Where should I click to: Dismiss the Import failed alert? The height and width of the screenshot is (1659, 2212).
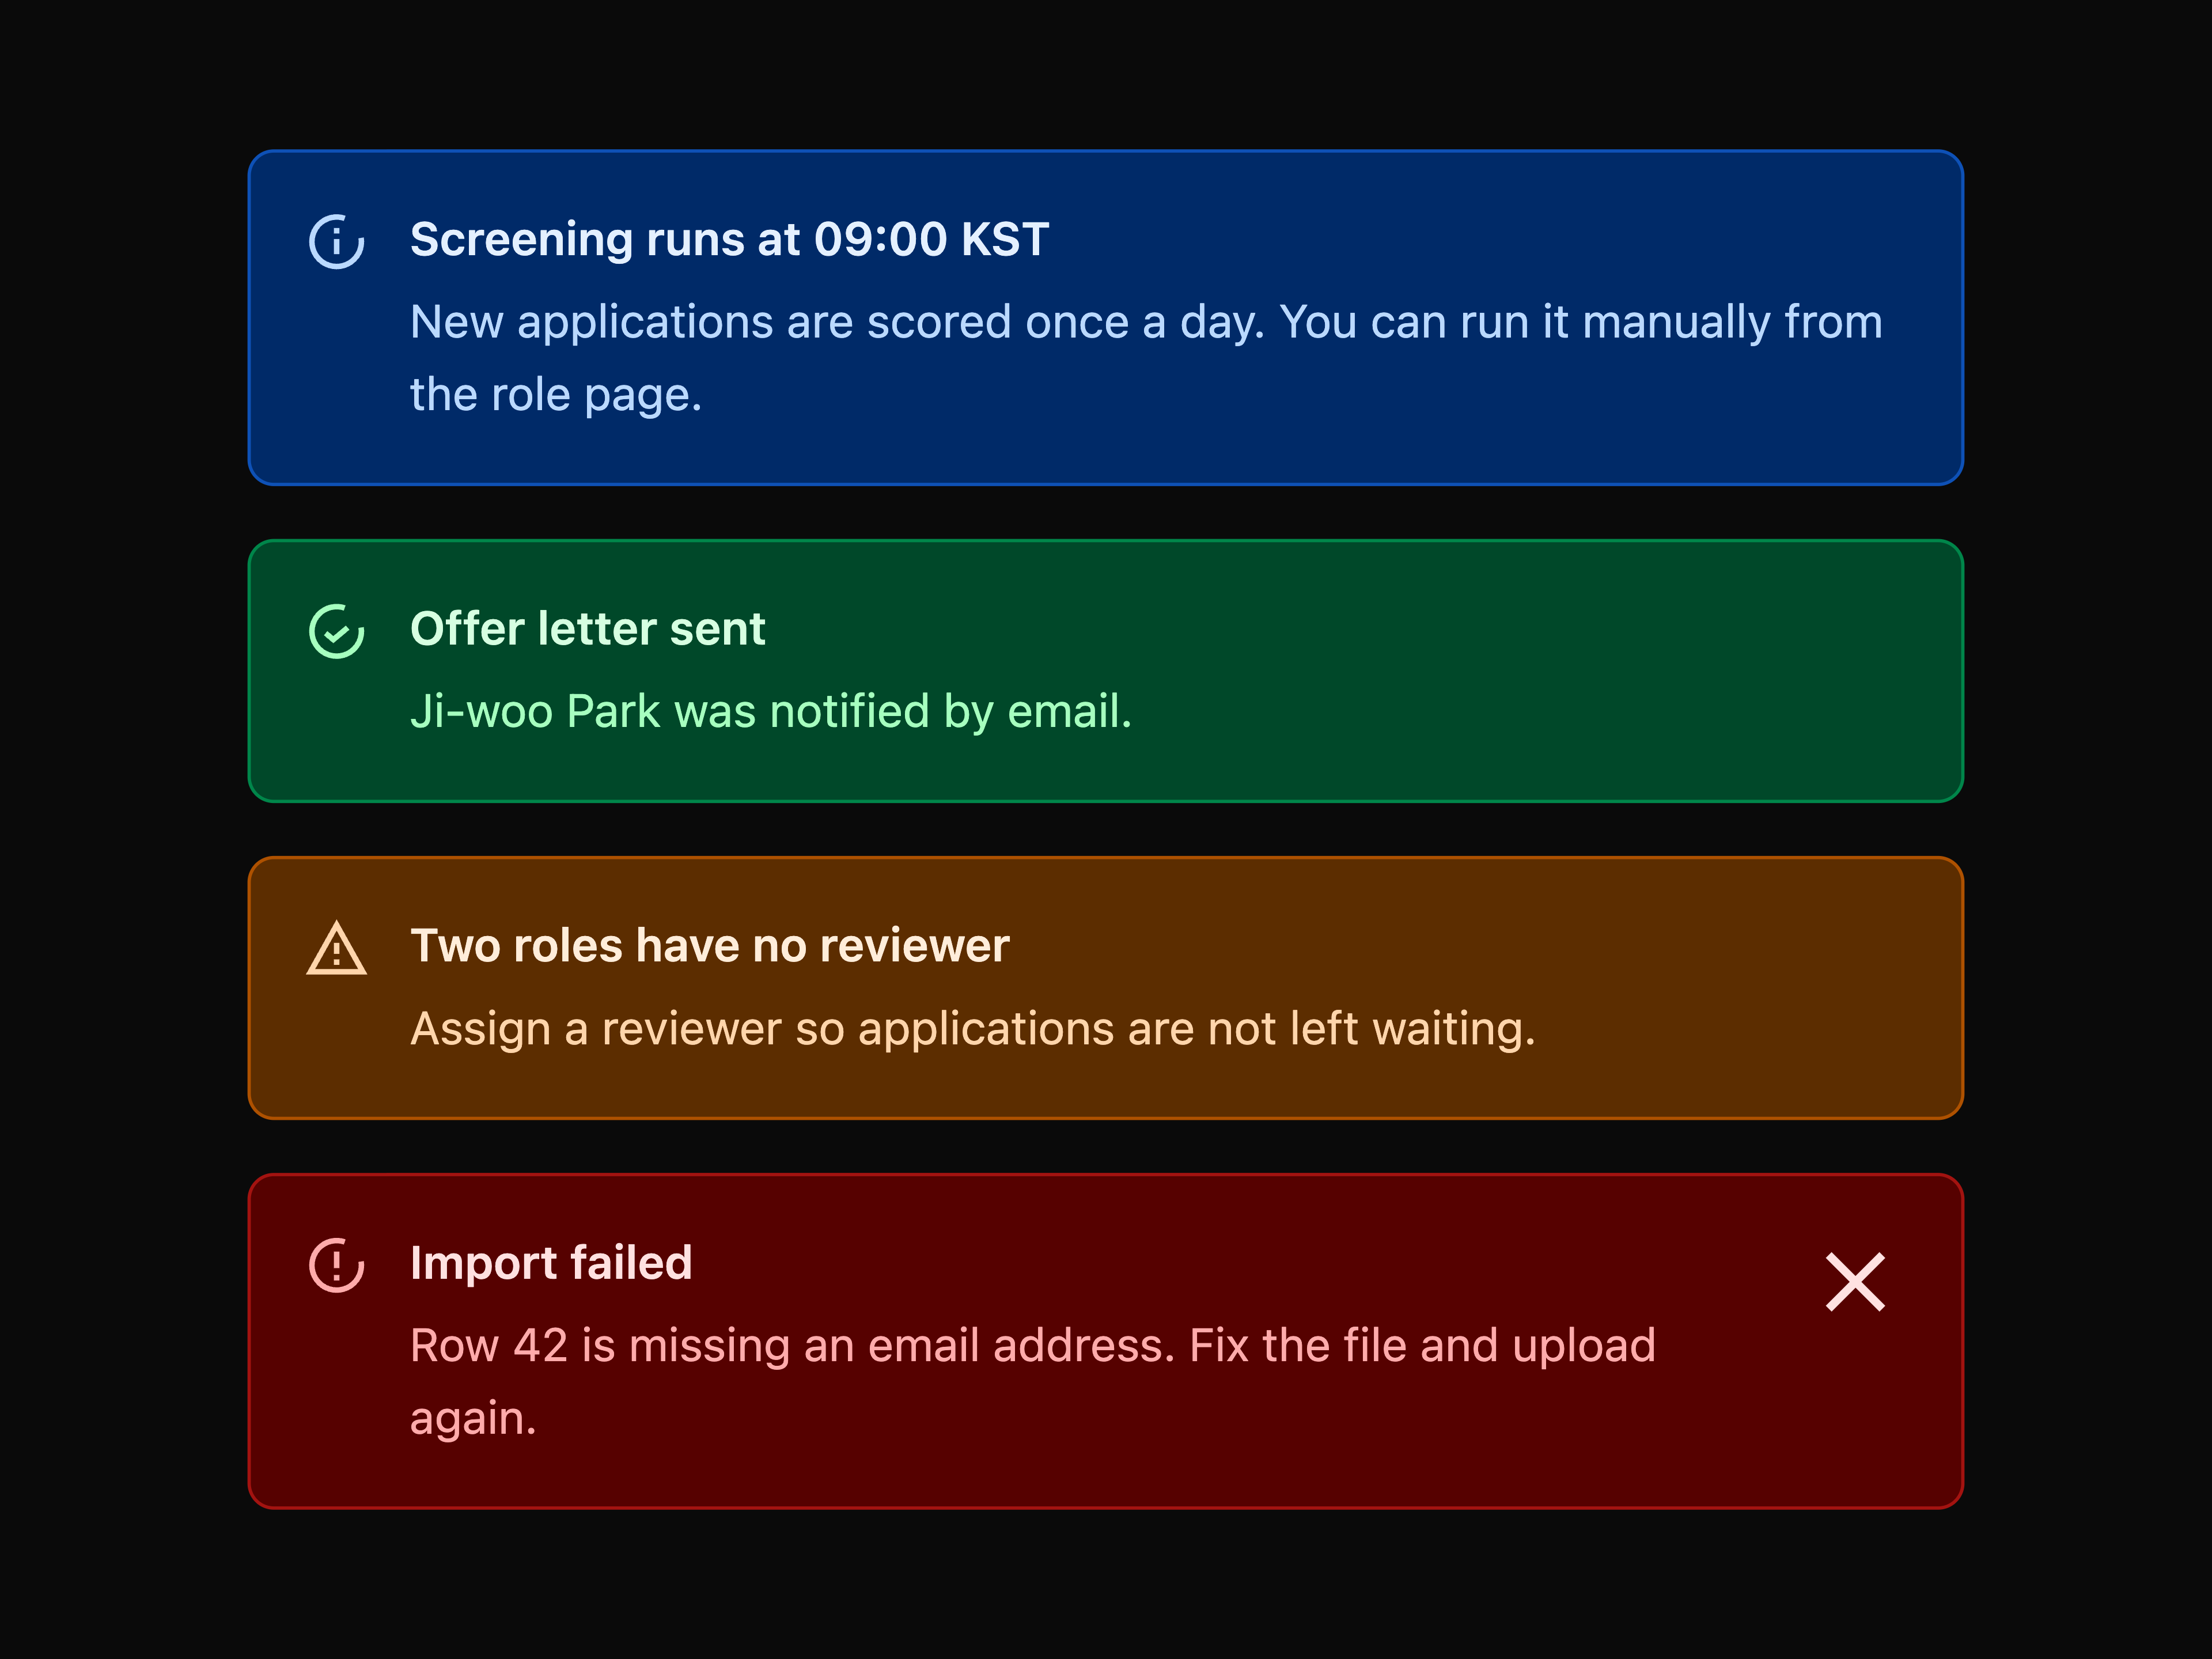click(x=1855, y=1282)
